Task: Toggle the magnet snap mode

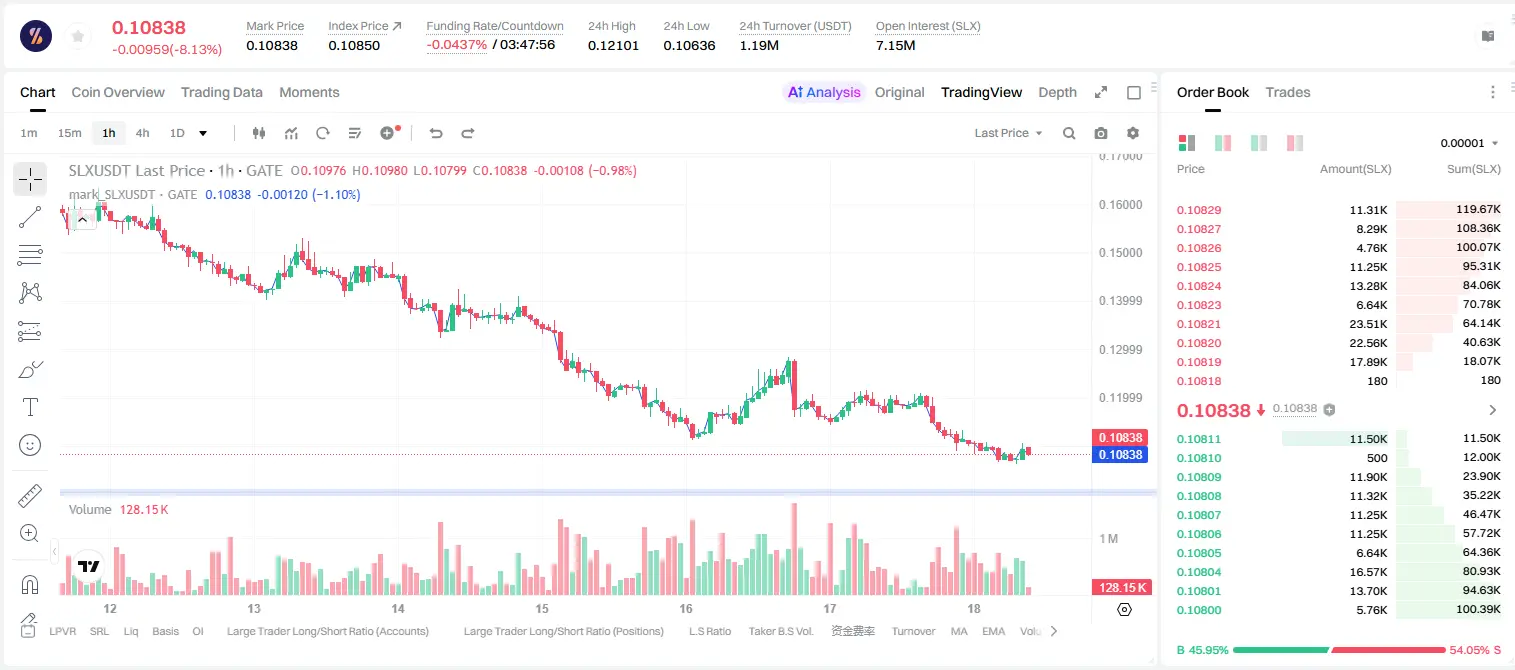Action: (30, 584)
